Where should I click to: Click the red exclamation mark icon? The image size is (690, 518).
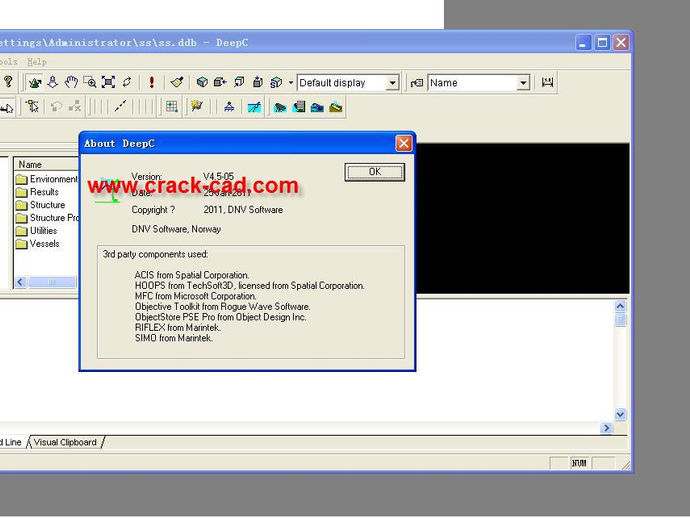(152, 82)
